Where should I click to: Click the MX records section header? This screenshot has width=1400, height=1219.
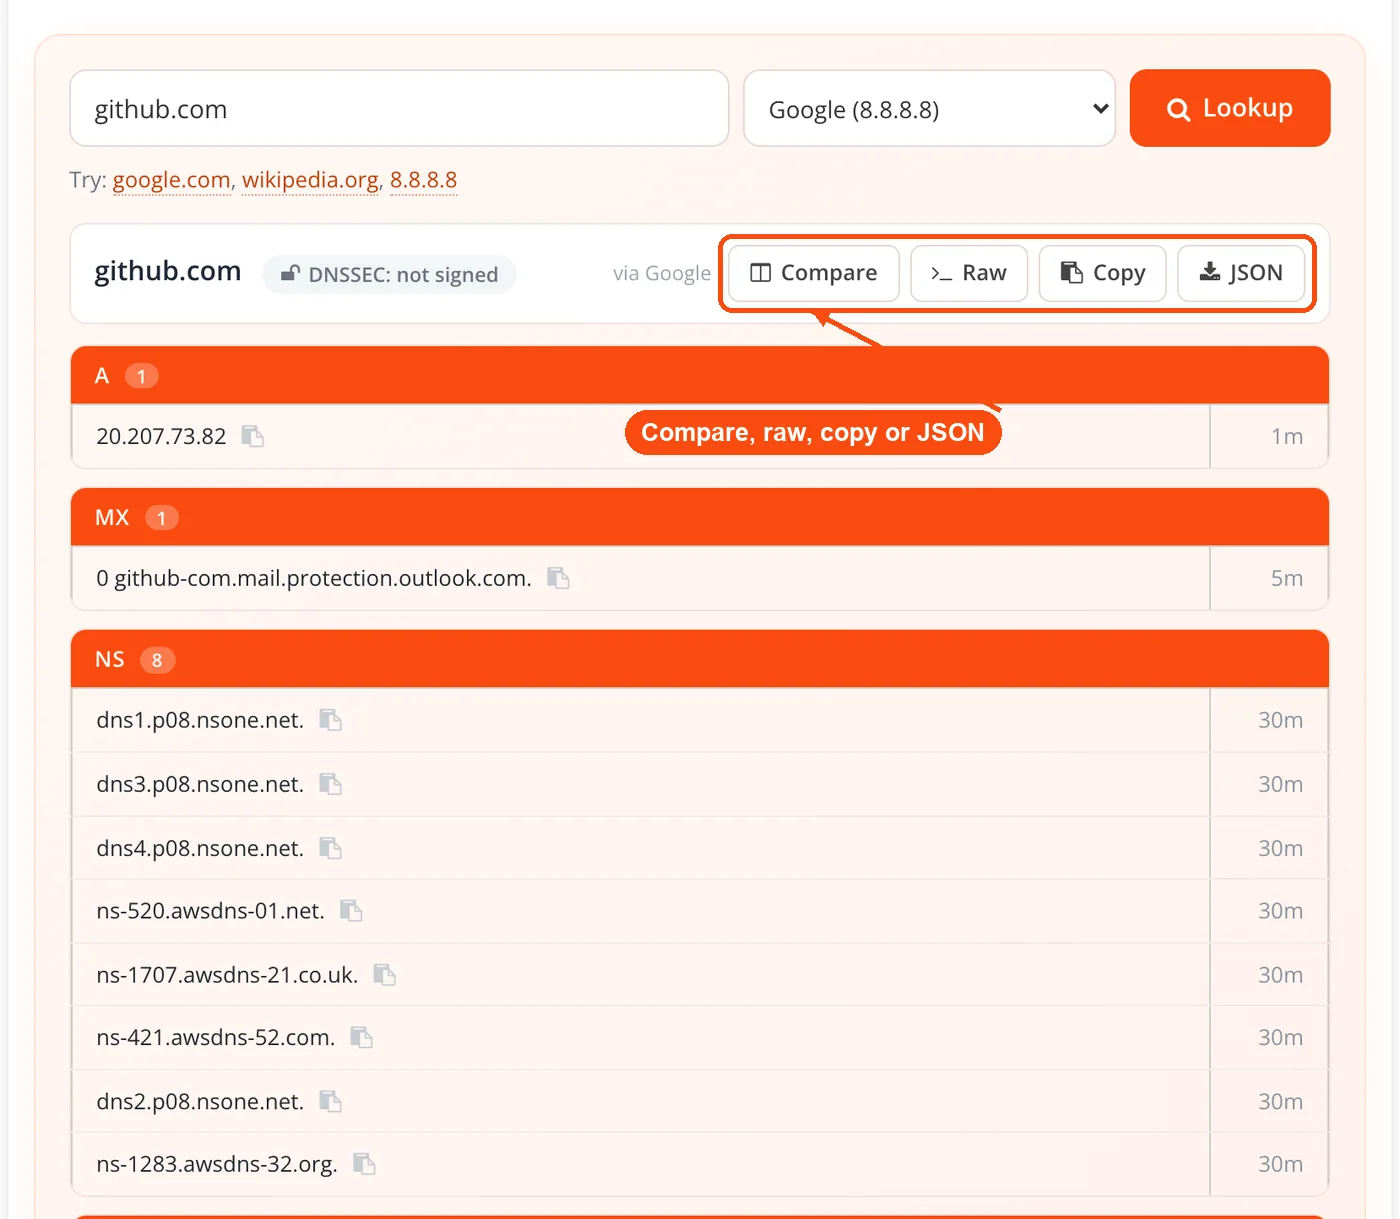[x=700, y=518]
